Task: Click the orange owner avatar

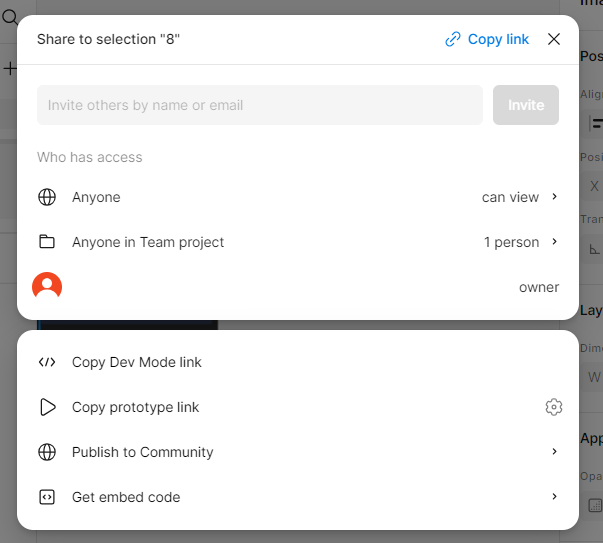Action: [47, 286]
